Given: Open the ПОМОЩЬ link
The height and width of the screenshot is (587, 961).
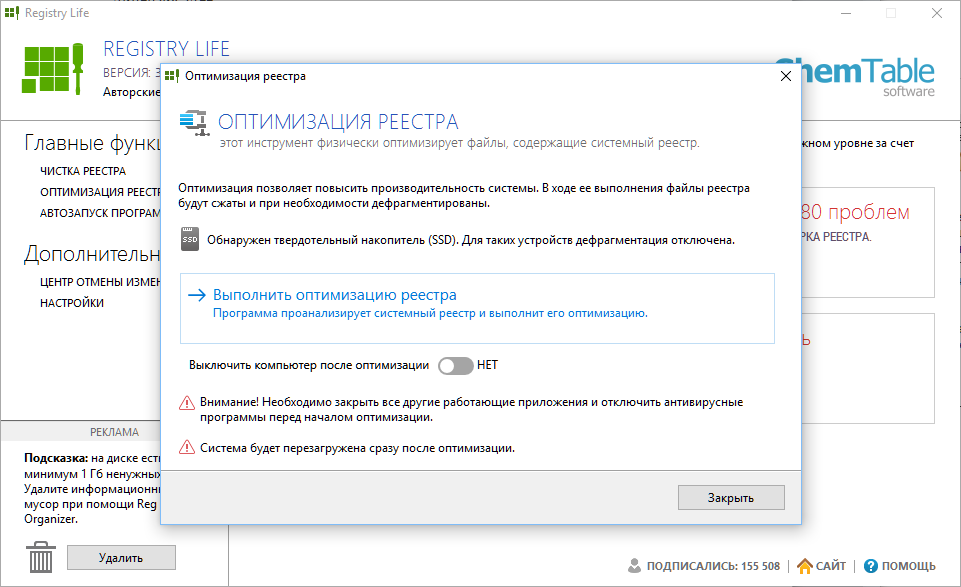Looking at the screenshot, I should (908, 566).
